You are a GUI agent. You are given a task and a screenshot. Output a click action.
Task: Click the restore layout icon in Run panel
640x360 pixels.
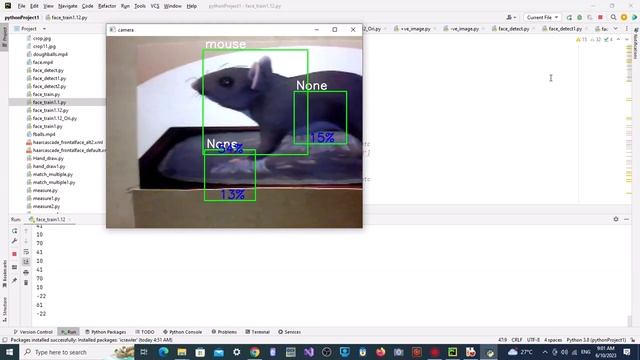(x=15, y=267)
